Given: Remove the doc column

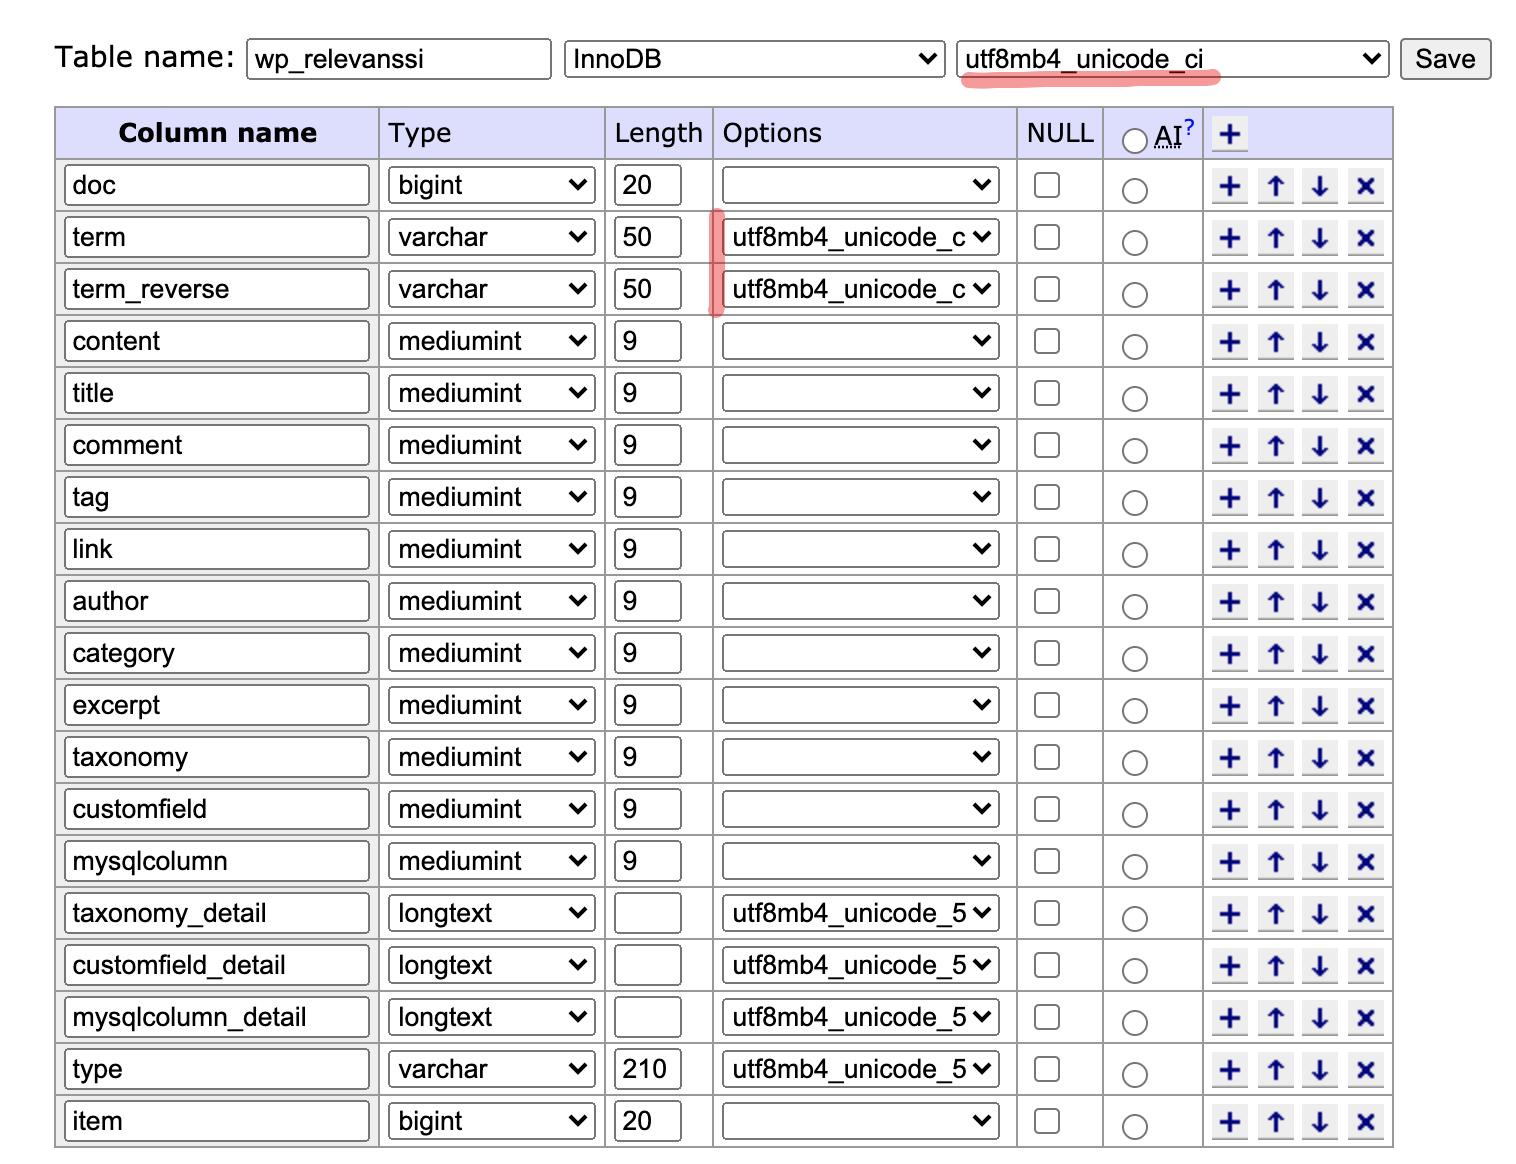Looking at the screenshot, I should (1365, 186).
